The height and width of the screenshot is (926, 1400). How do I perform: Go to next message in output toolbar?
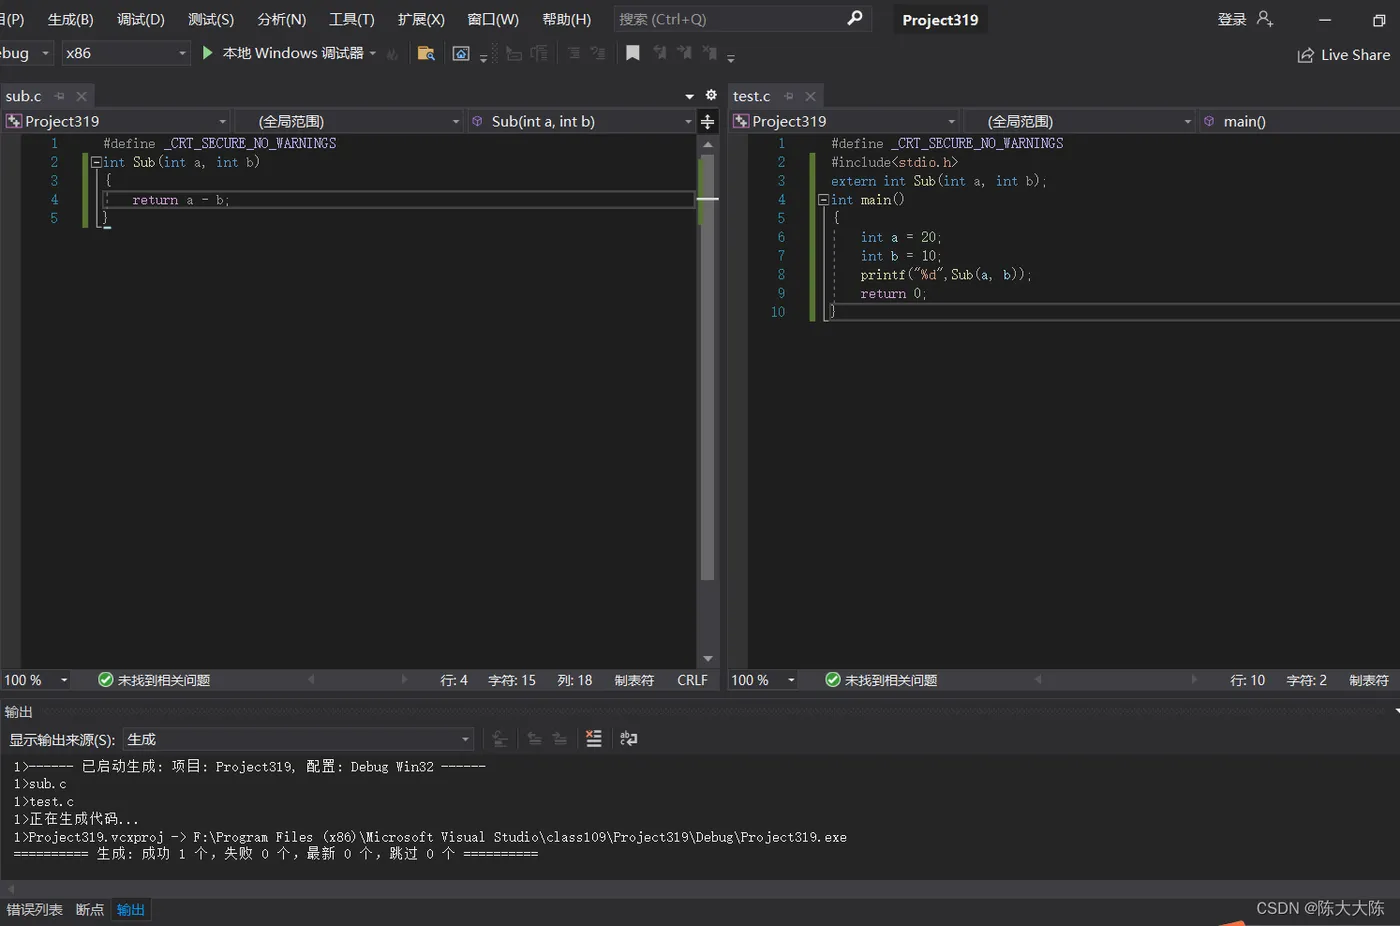[560, 739]
